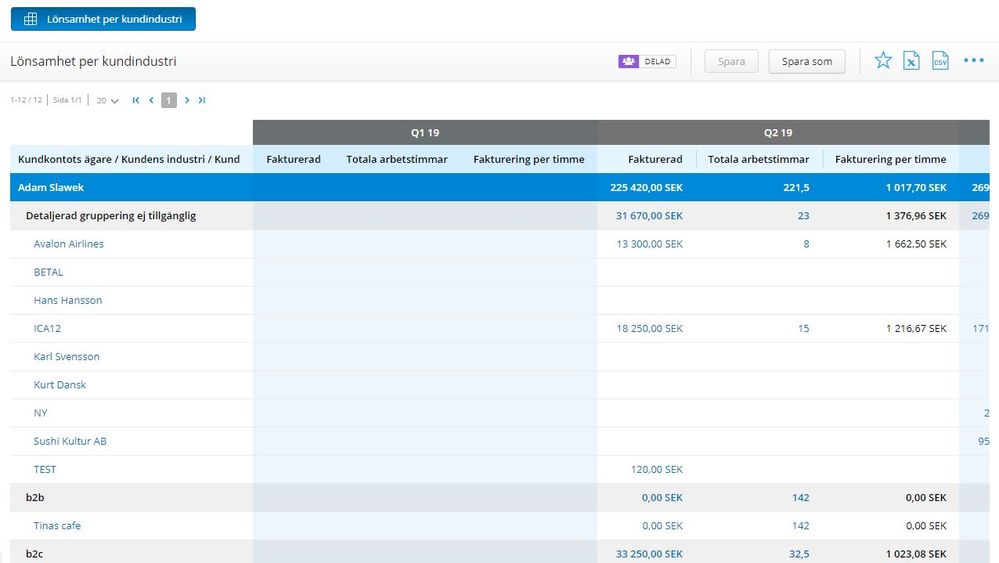Image resolution: width=999 pixels, height=563 pixels.
Task: Click 1 216,67 SEK for ICA12
Action: (916, 329)
